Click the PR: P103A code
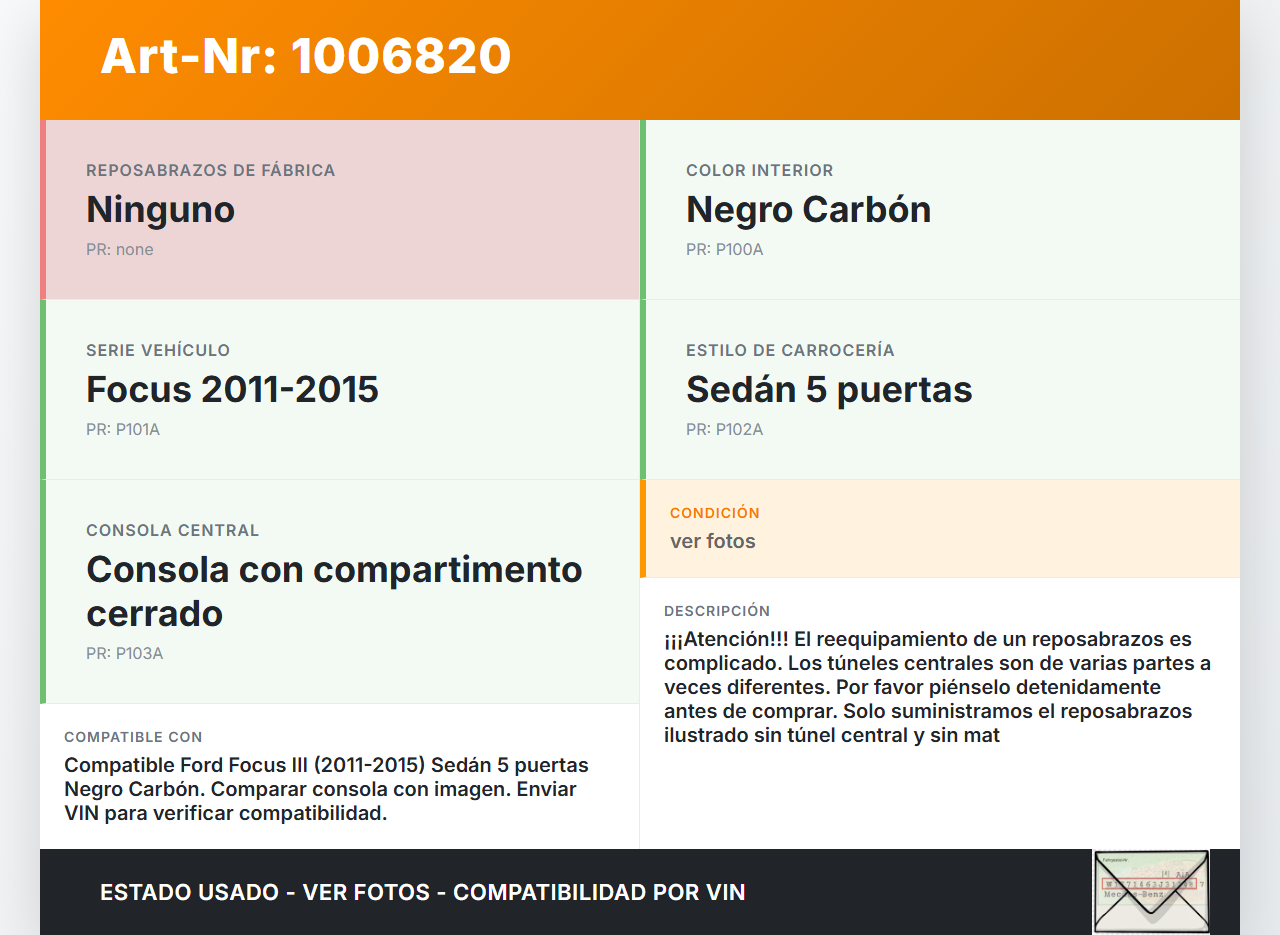 point(124,653)
